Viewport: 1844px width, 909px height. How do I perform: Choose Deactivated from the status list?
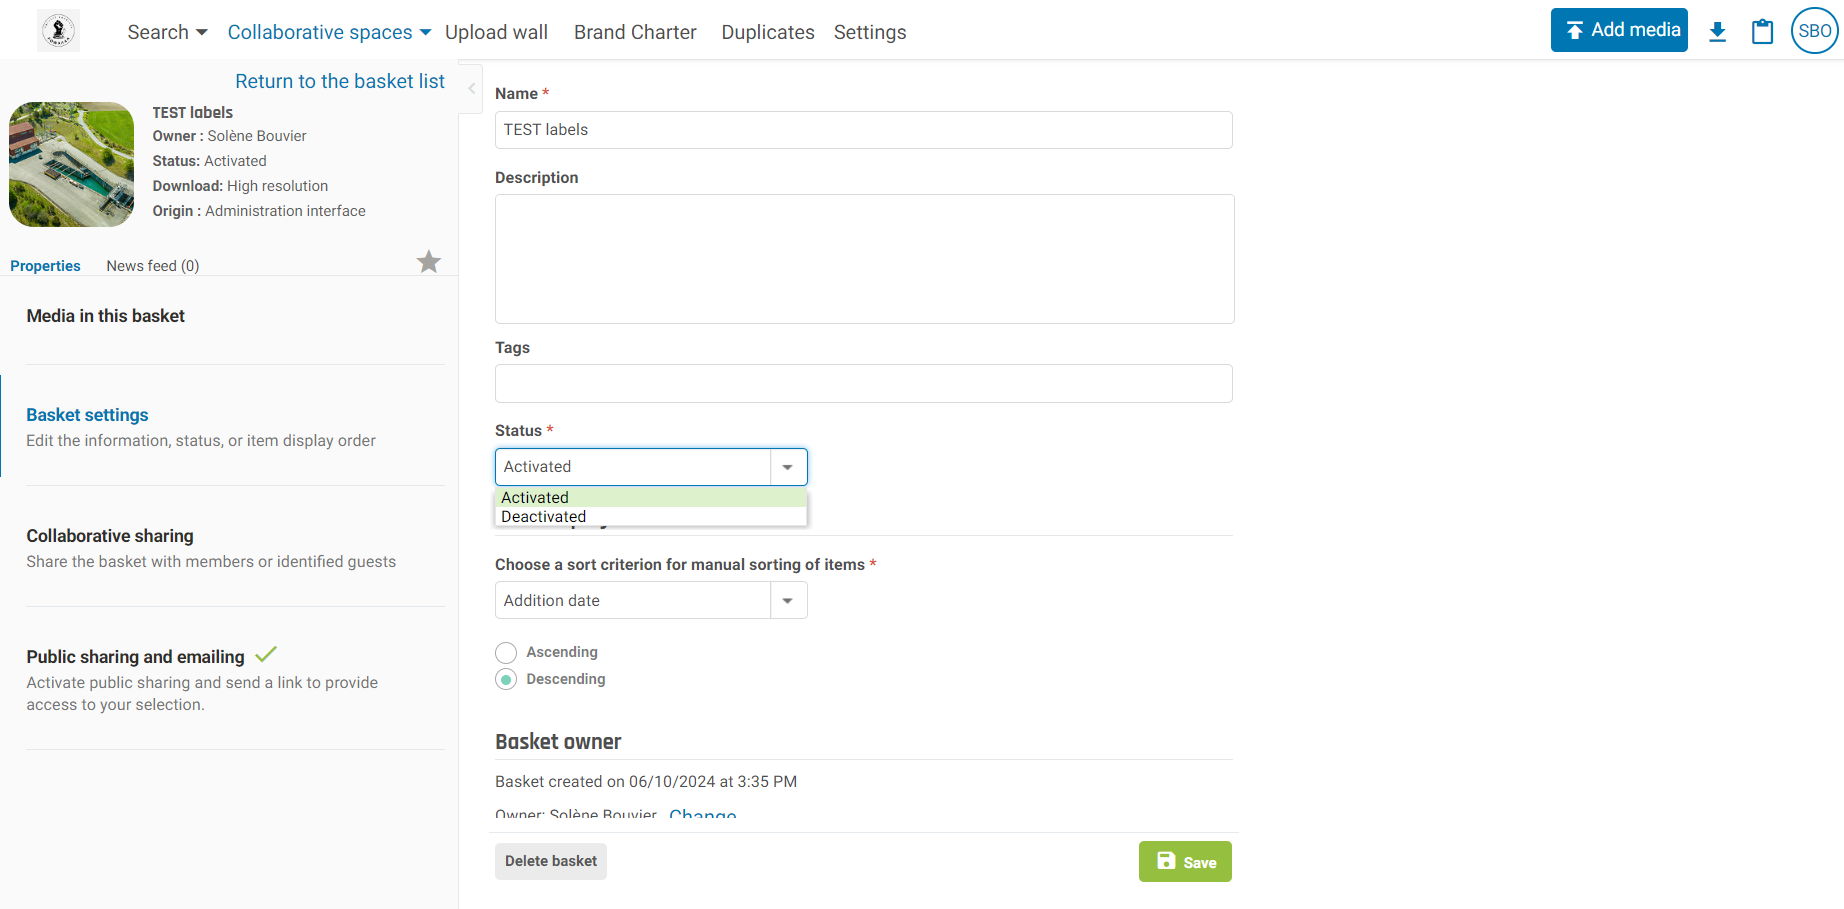click(544, 517)
